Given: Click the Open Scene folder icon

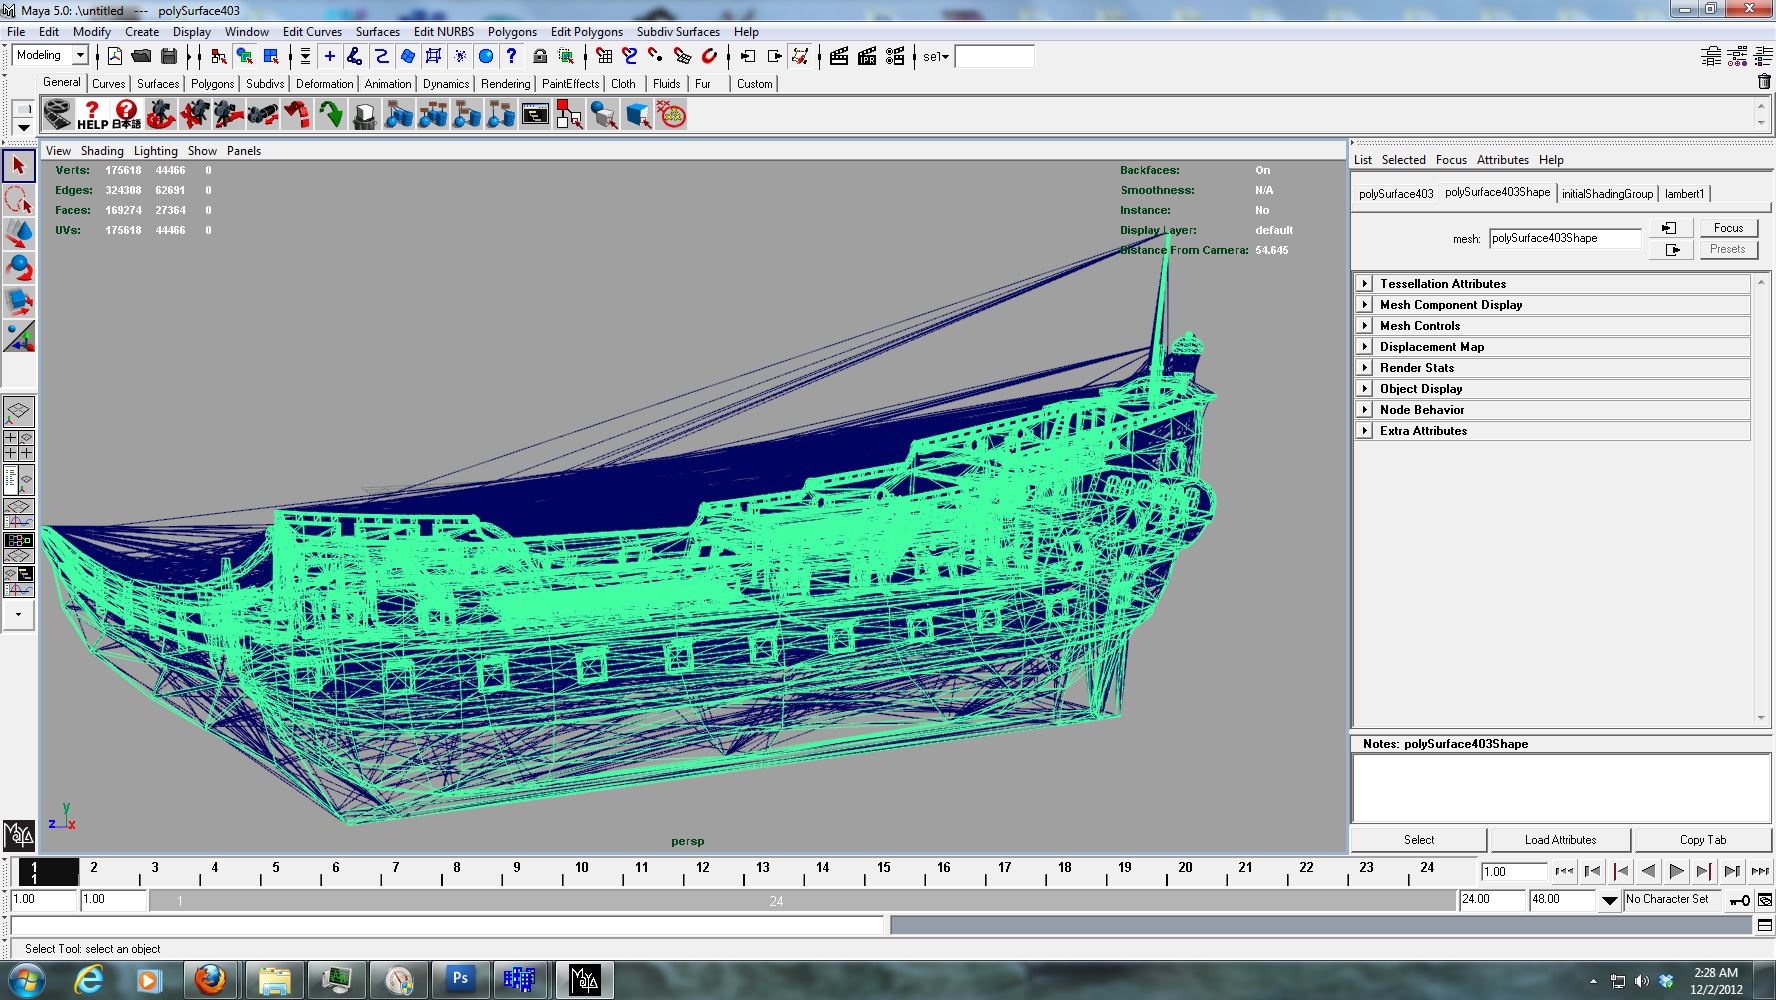Looking at the screenshot, I should [142, 56].
